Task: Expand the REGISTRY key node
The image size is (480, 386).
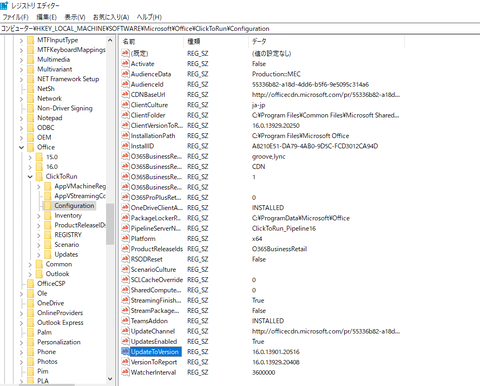Action: coord(39,235)
